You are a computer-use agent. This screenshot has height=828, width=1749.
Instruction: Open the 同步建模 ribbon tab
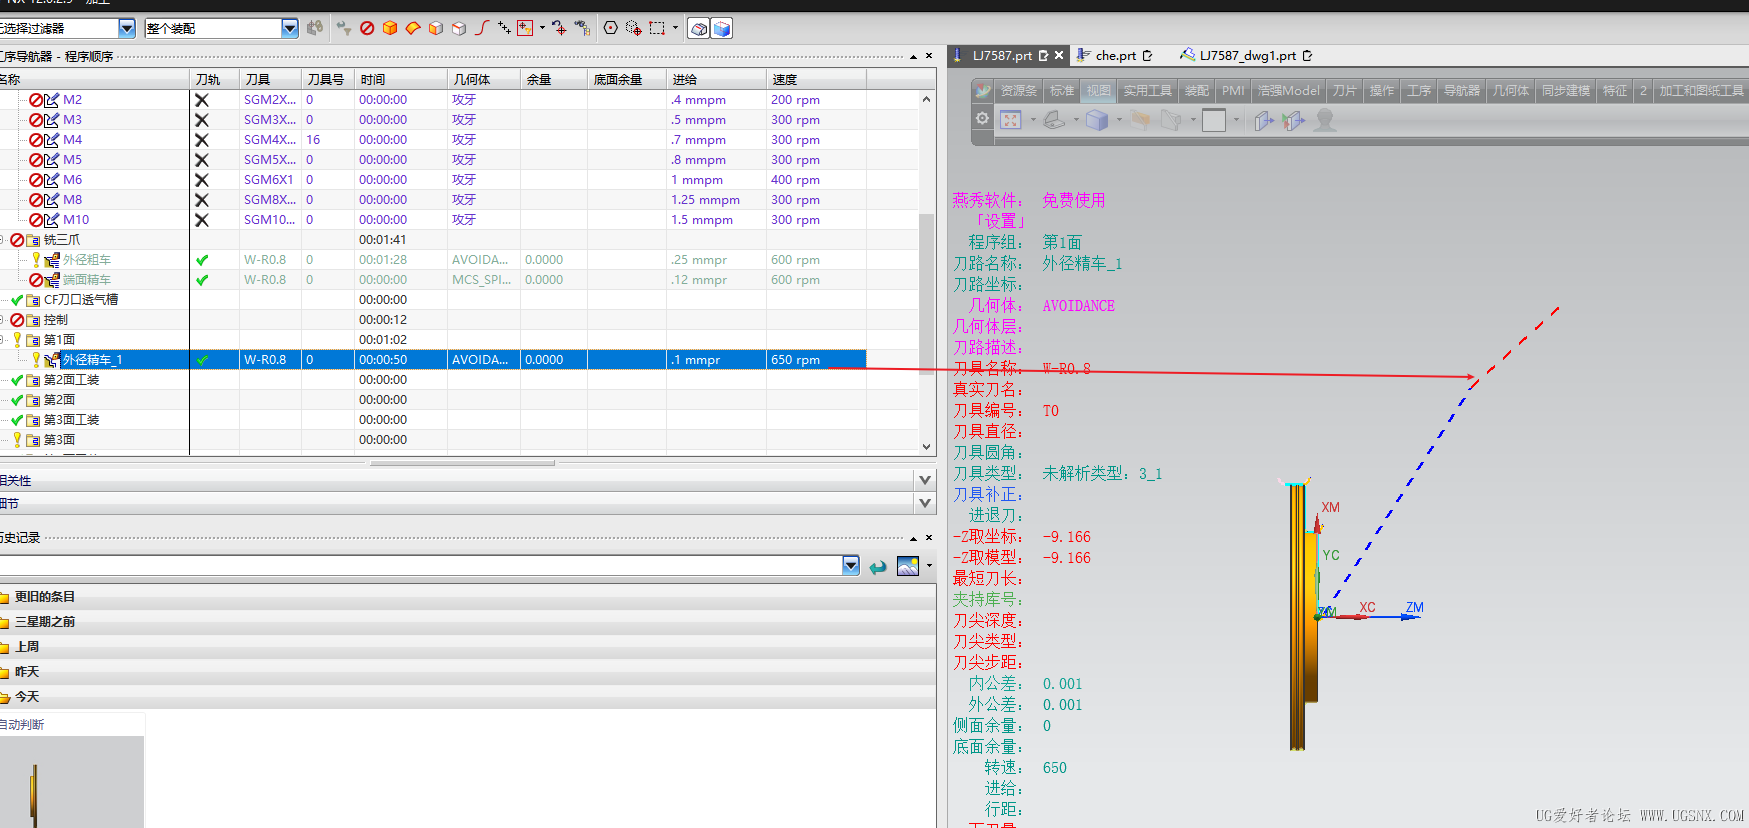click(x=1565, y=91)
